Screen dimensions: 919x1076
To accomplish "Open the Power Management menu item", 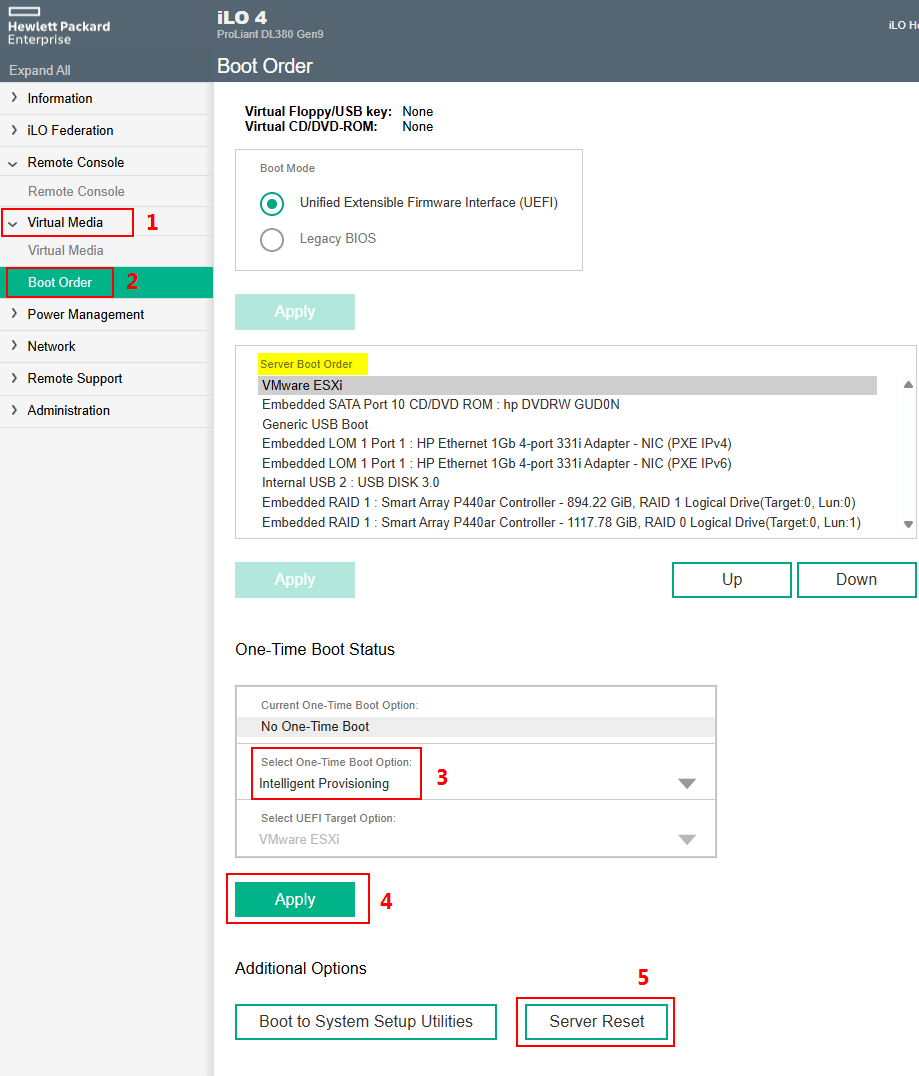I will (86, 314).
